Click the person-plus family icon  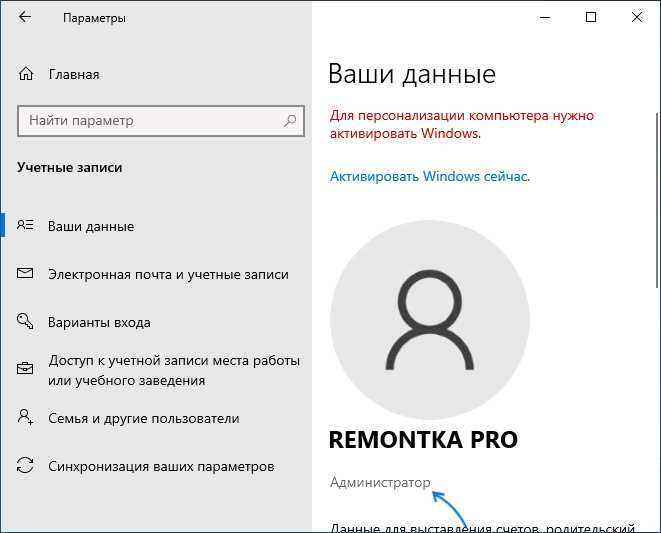pyautogui.click(x=25, y=417)
